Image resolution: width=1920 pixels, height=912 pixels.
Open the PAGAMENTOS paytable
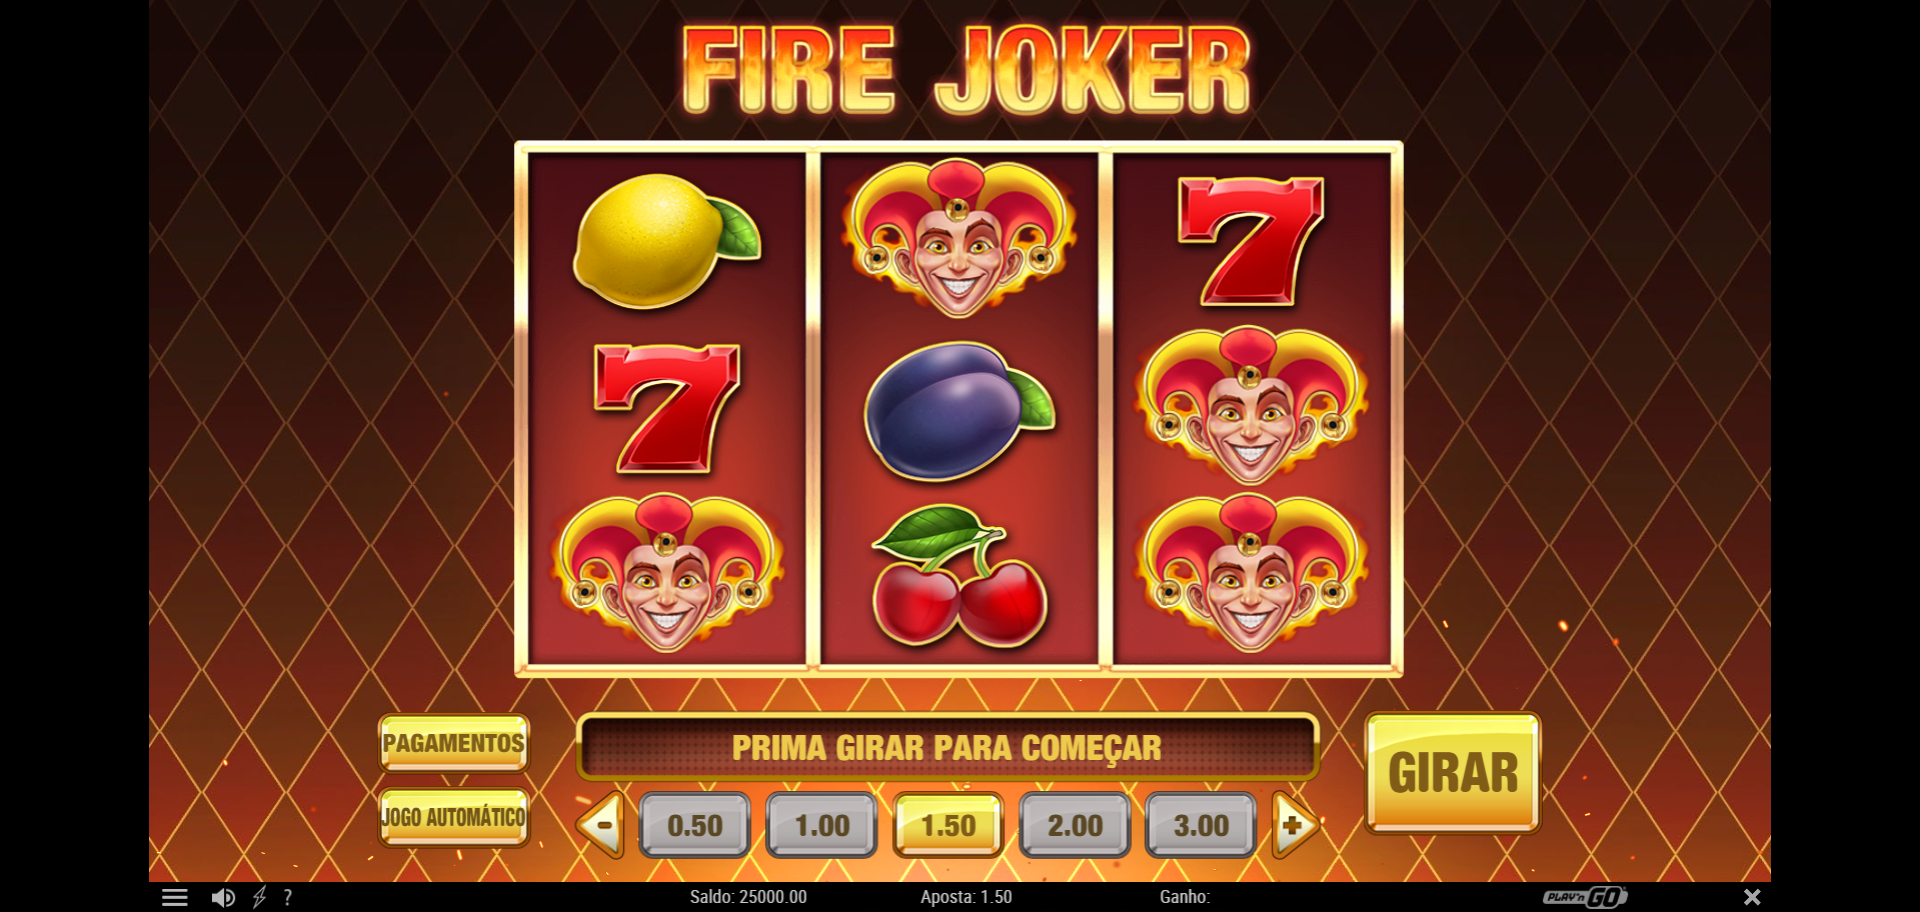coord(454,743)
